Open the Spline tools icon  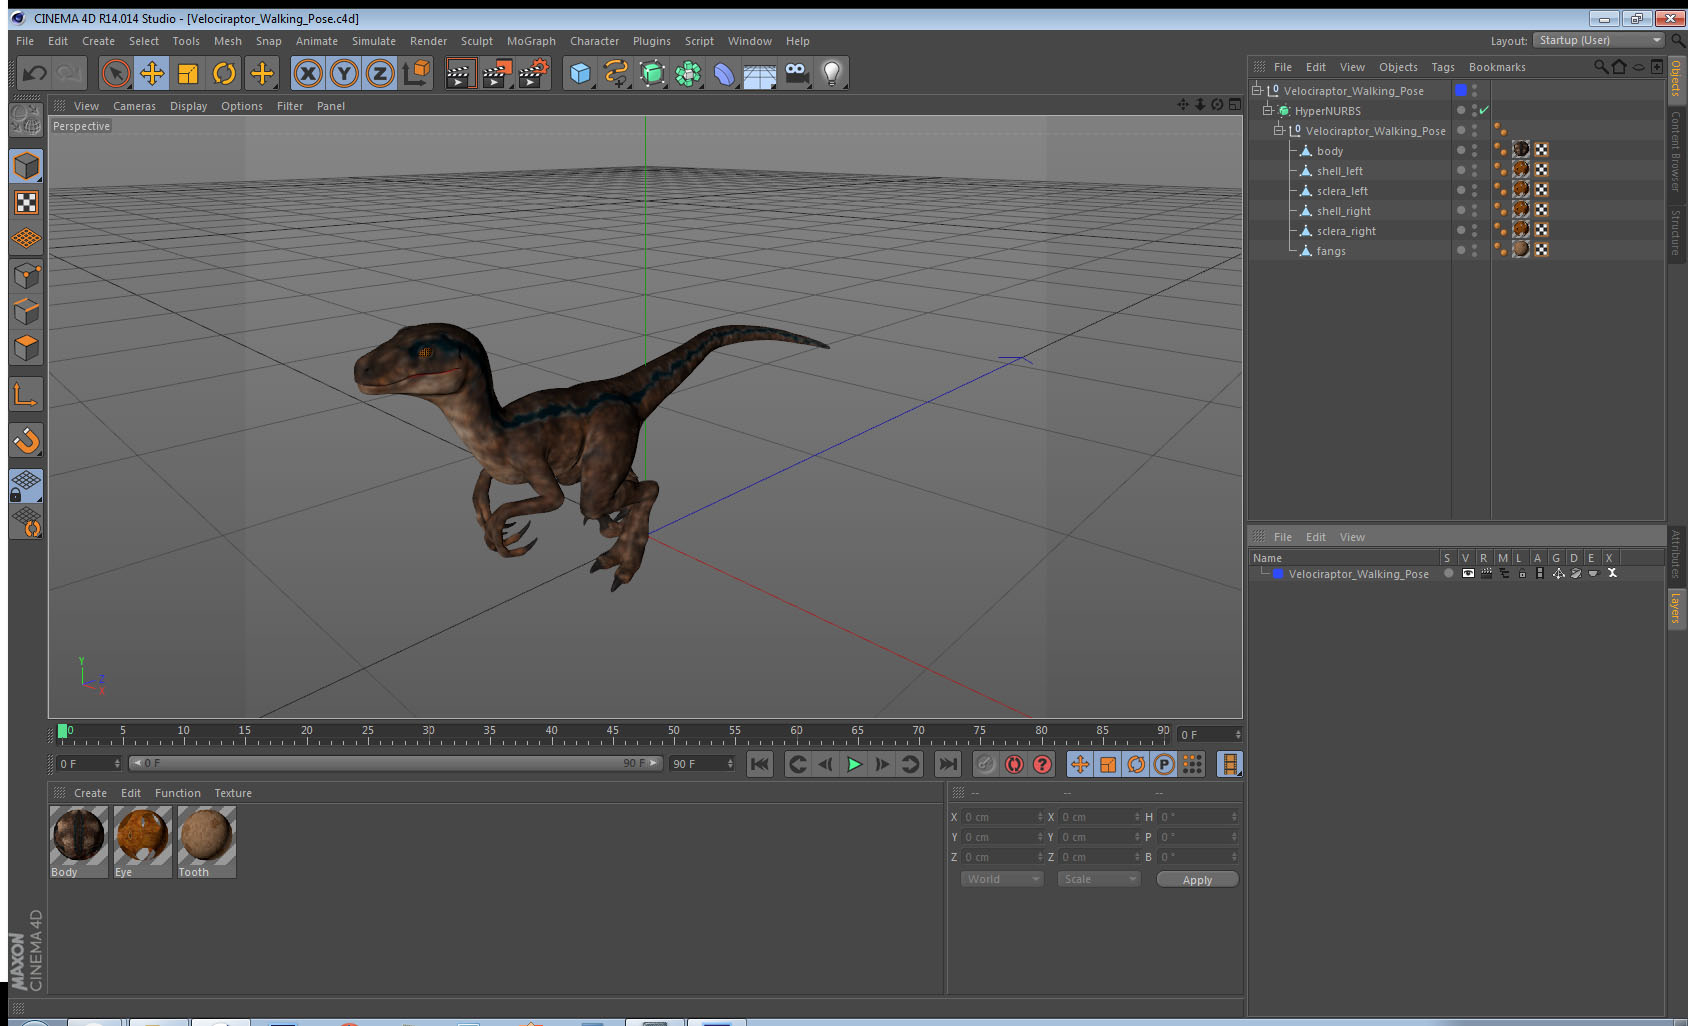coord(616,73)
